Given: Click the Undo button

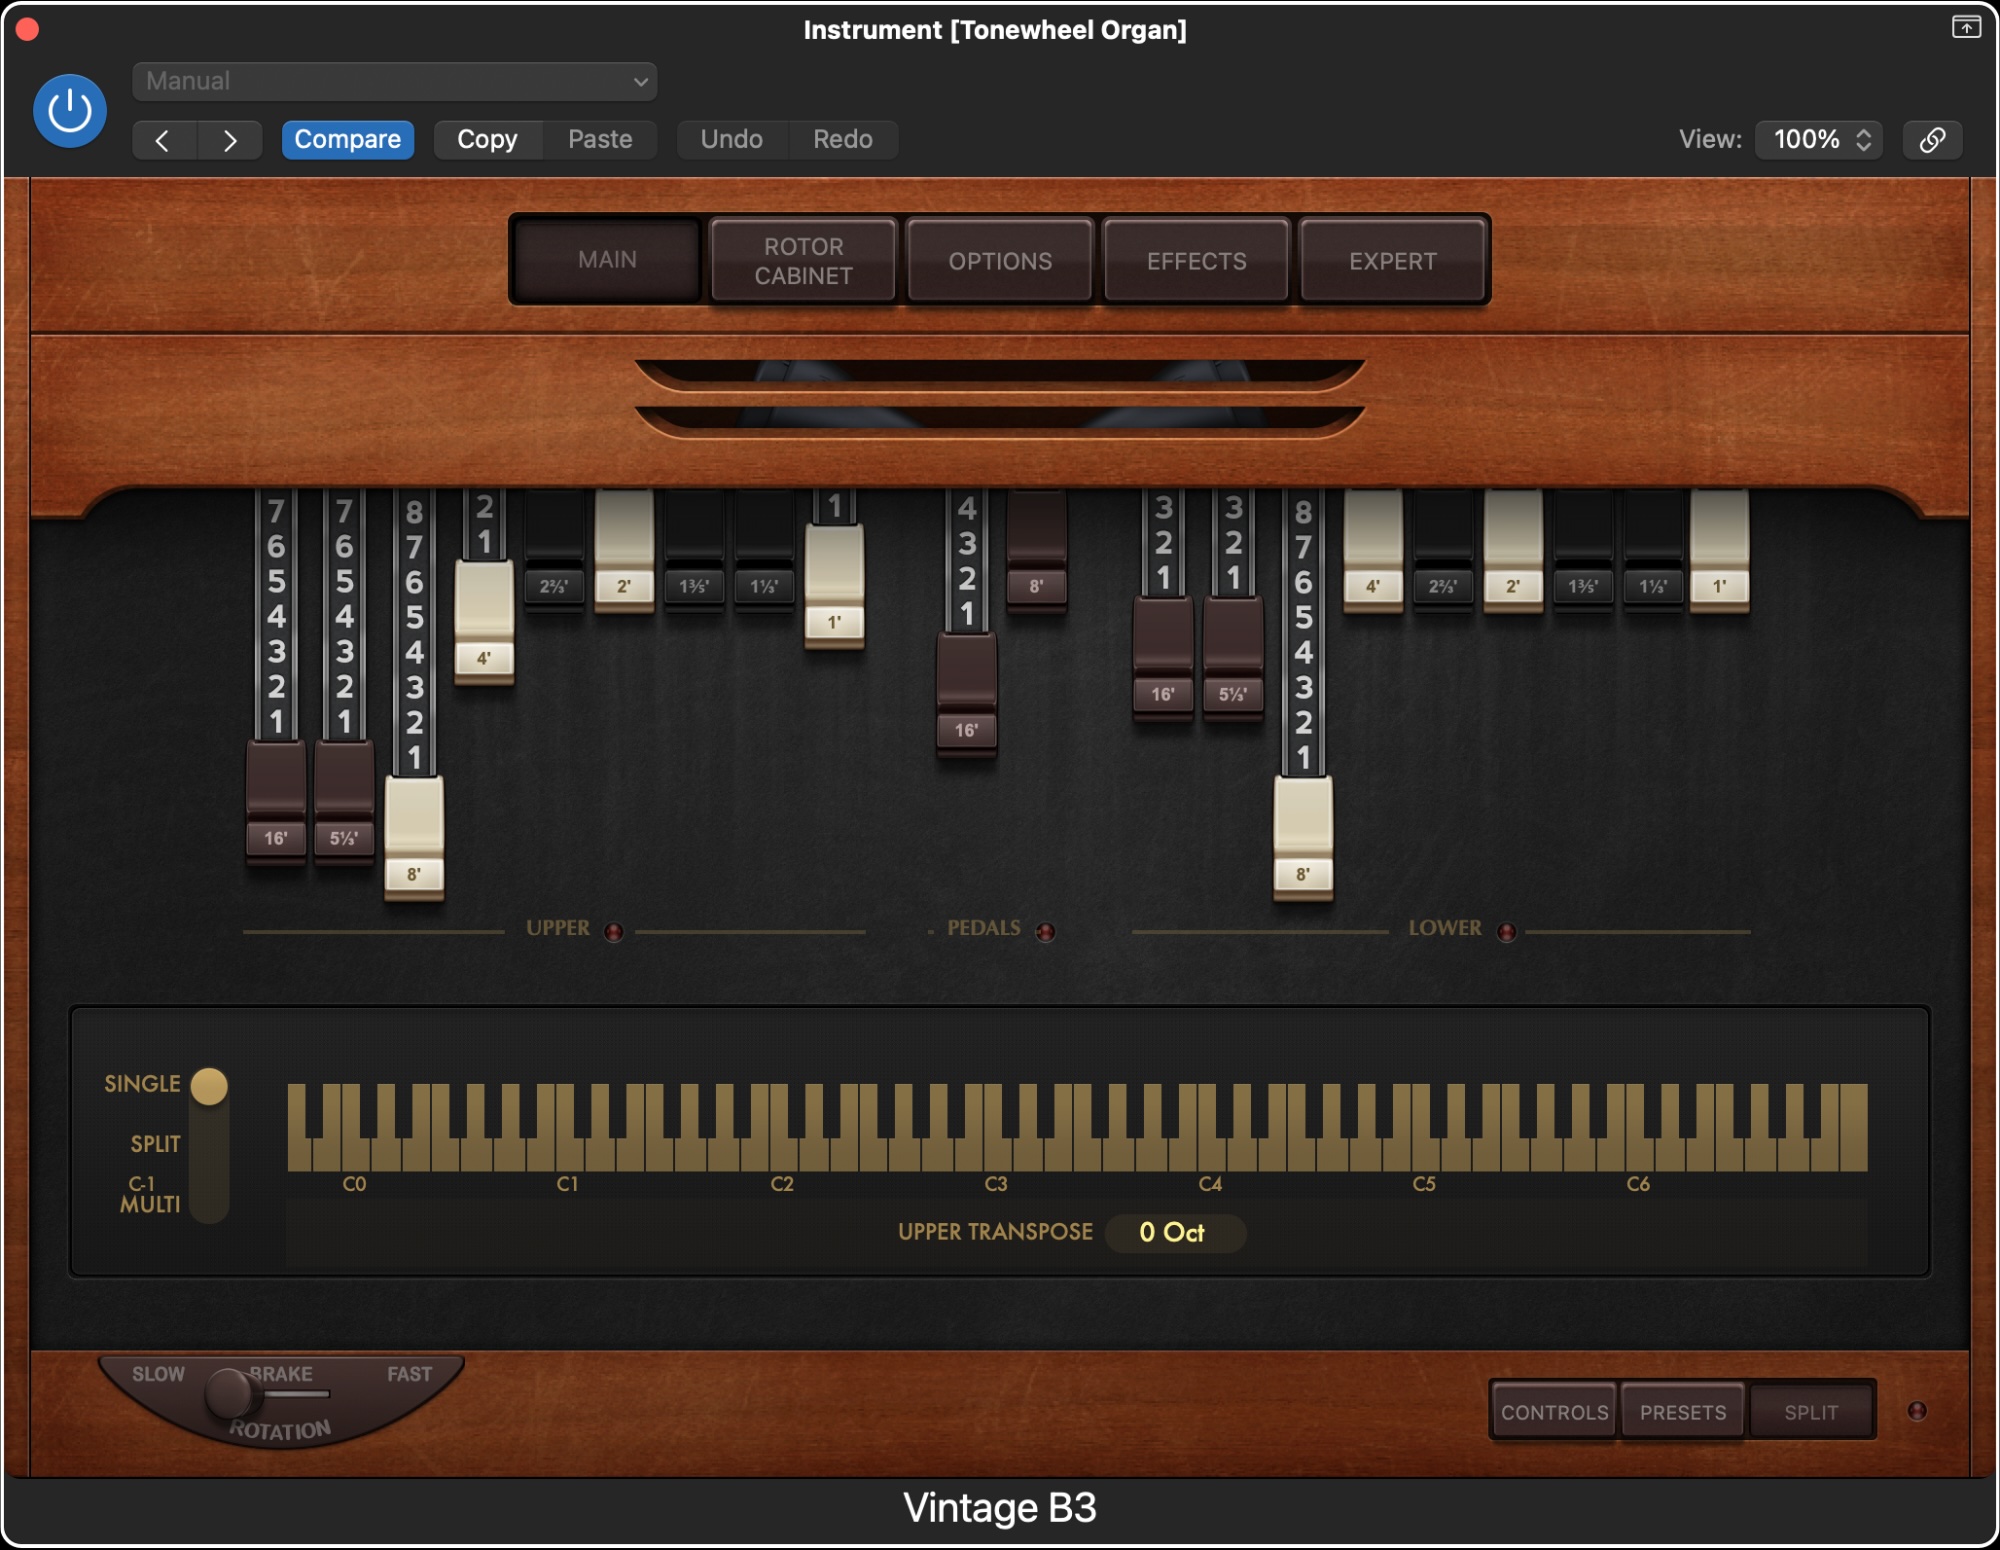Looking at the screenshot, I should [x=731, y=140].
